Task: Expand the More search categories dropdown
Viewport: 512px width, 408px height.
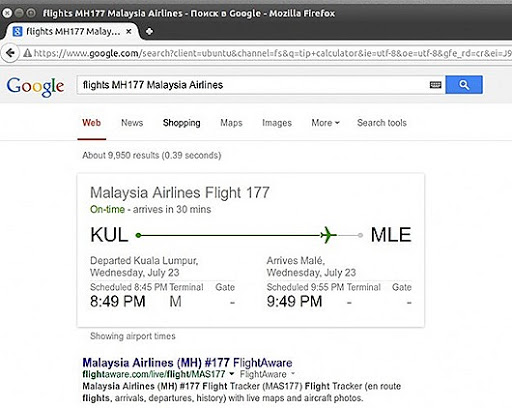Action: [x=325, y=123]
